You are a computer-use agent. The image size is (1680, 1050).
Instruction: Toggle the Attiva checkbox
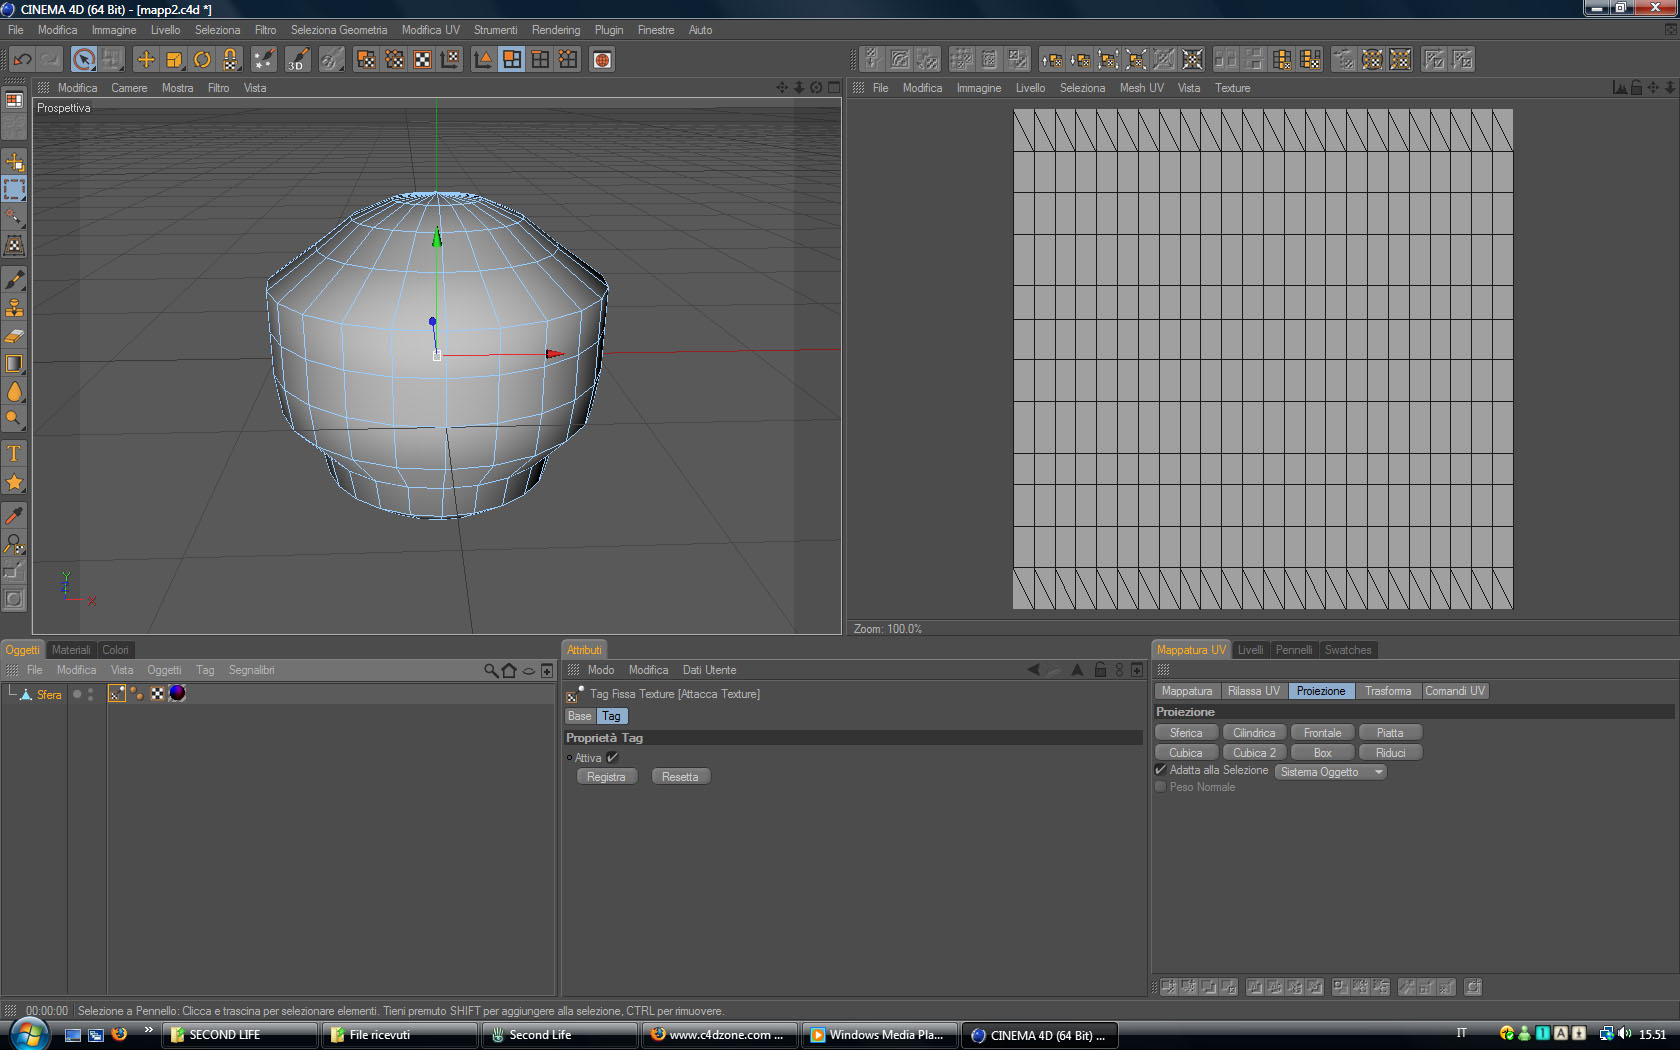coord(612,758)
